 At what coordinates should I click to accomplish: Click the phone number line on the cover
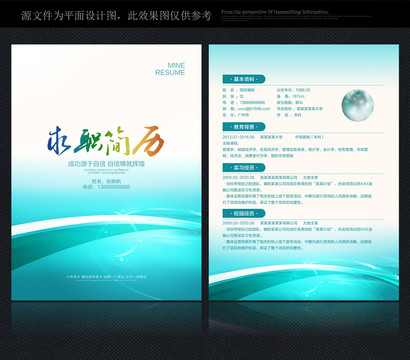click(x=106, y=187)
